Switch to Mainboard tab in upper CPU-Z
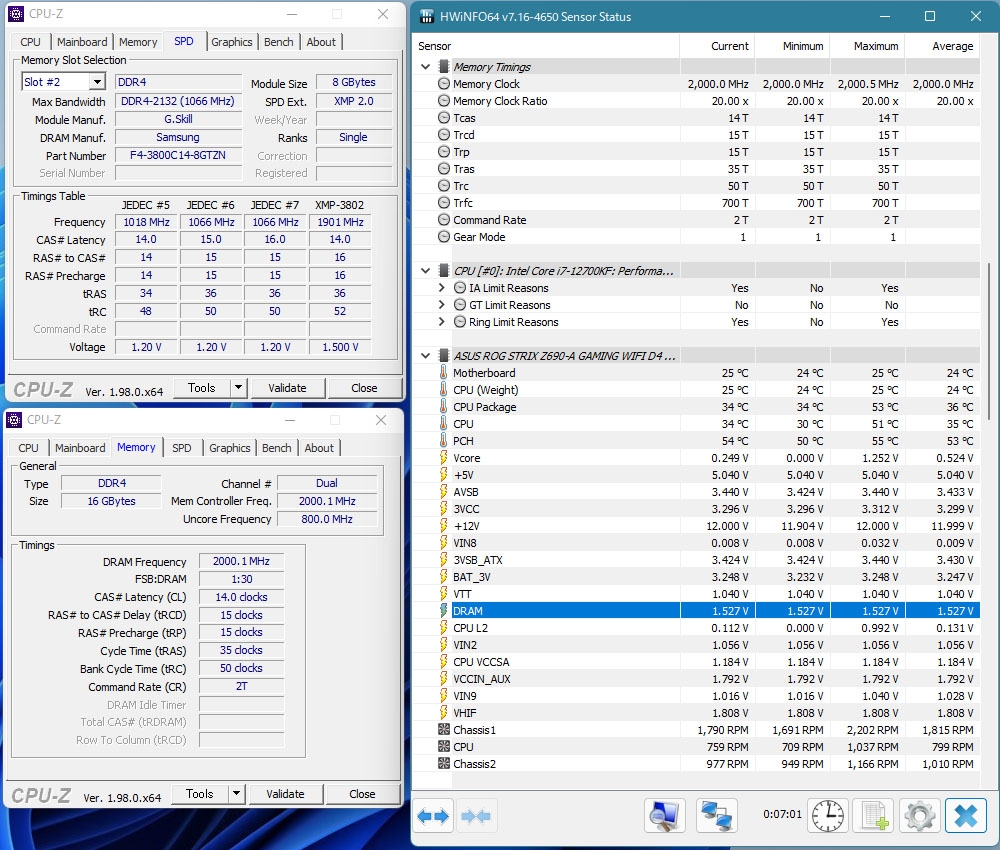 [x=82, y=41]
